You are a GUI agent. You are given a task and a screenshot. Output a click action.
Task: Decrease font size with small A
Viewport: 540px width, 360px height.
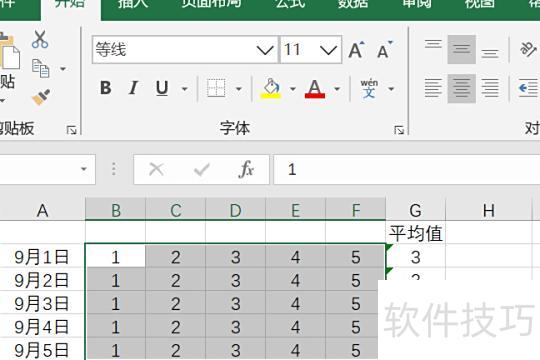pos(384,50)
